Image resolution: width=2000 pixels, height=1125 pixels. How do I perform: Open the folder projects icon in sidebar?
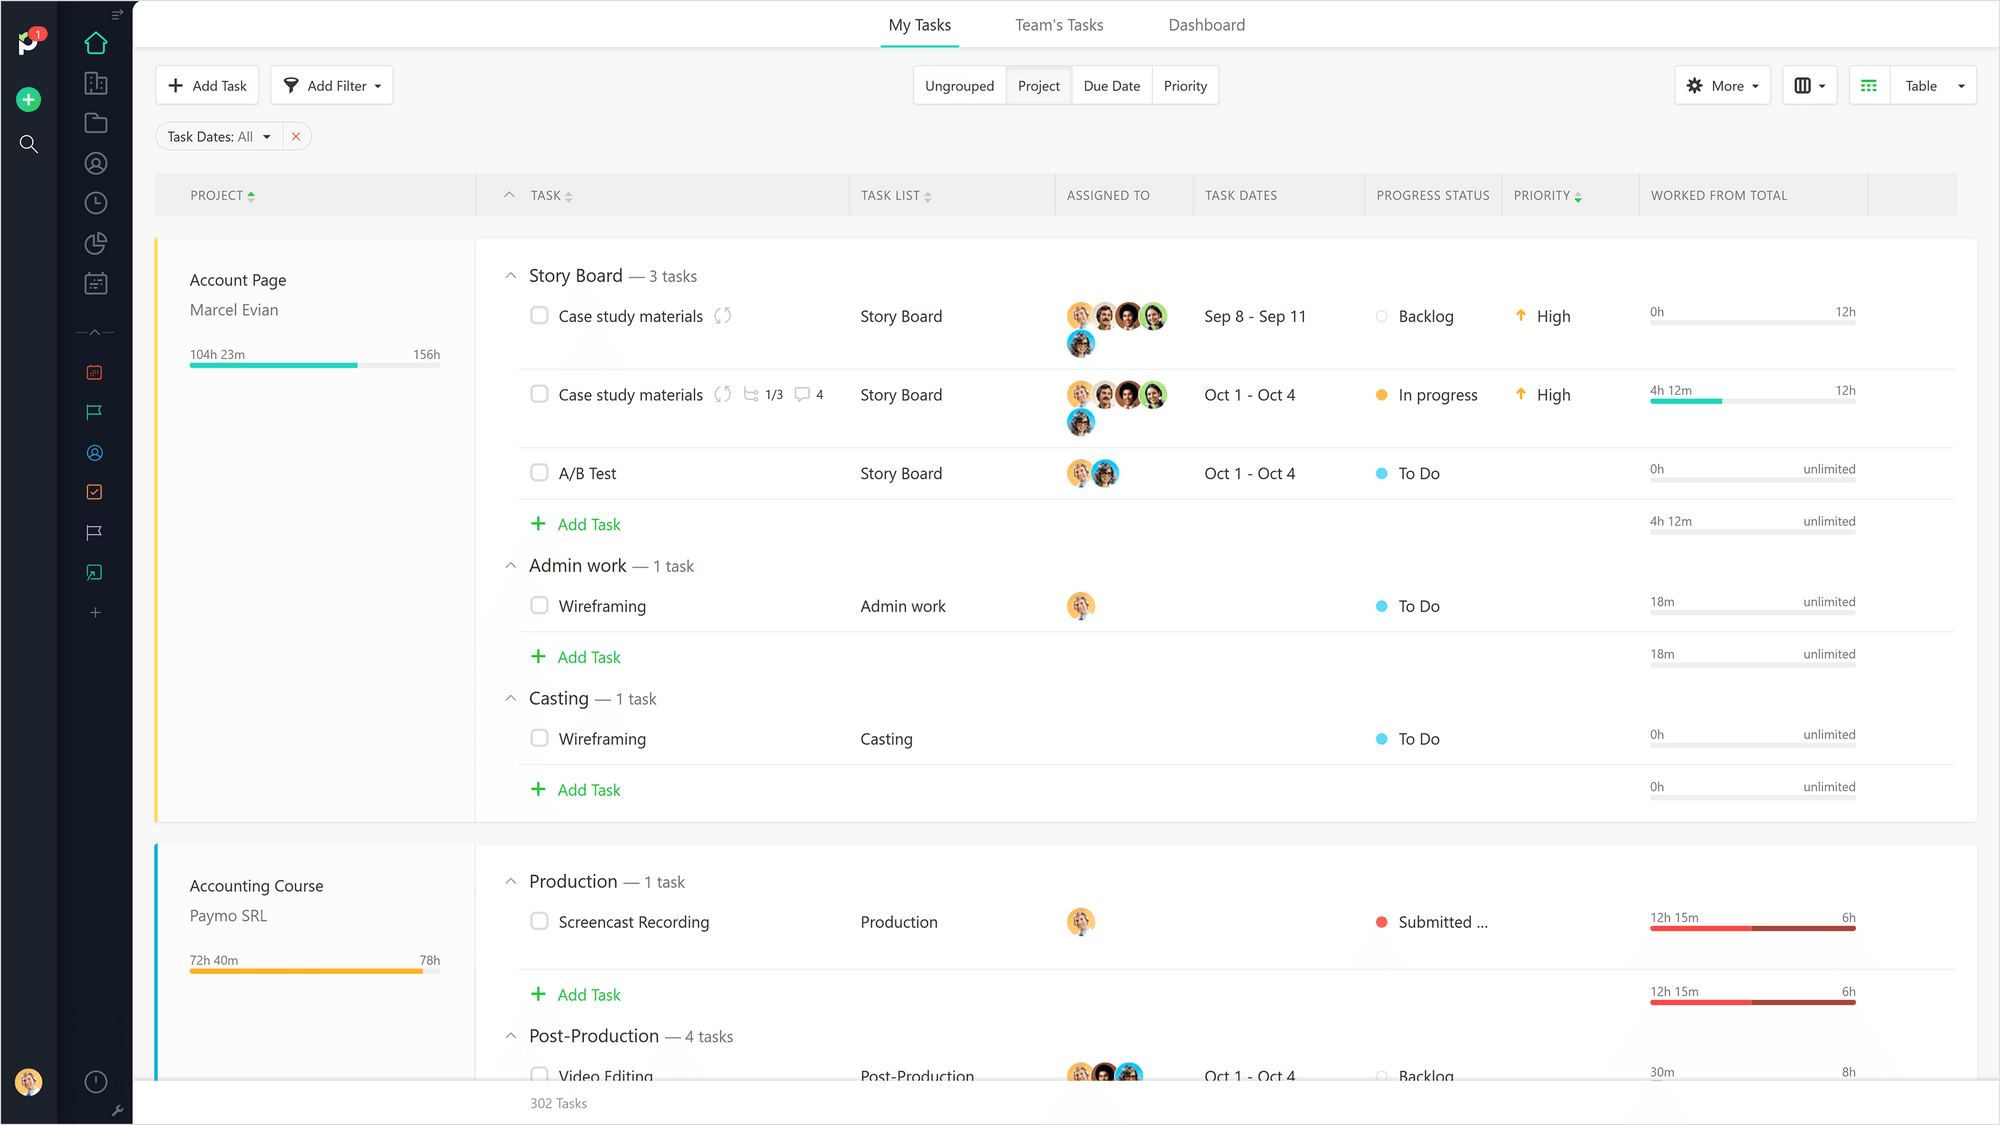[96, 124]
